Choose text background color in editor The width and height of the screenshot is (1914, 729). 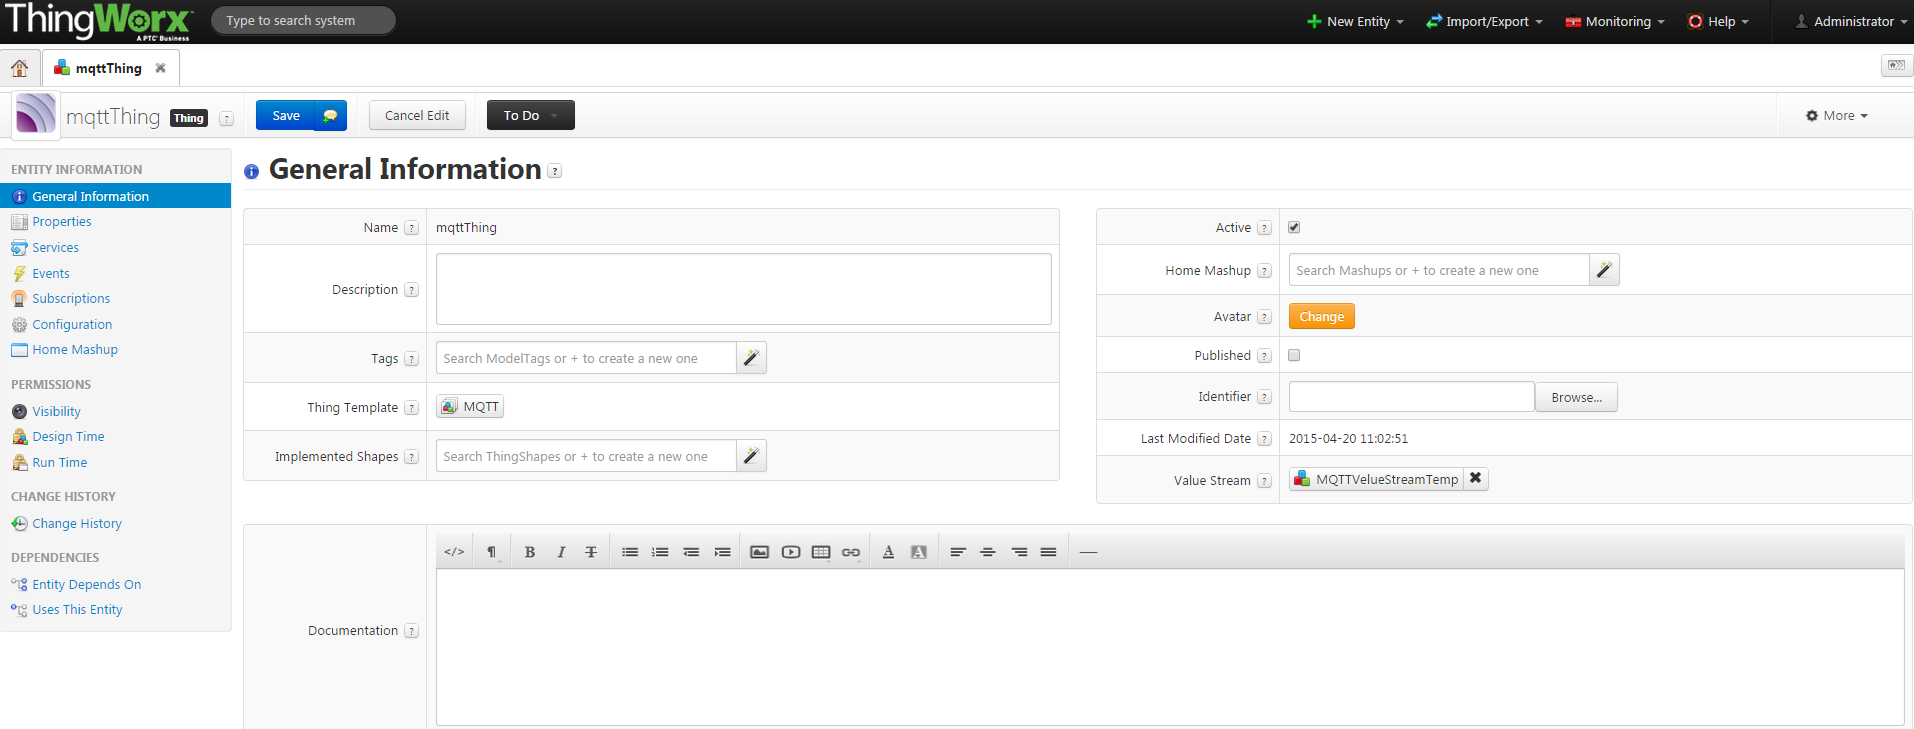pos(919,552)
